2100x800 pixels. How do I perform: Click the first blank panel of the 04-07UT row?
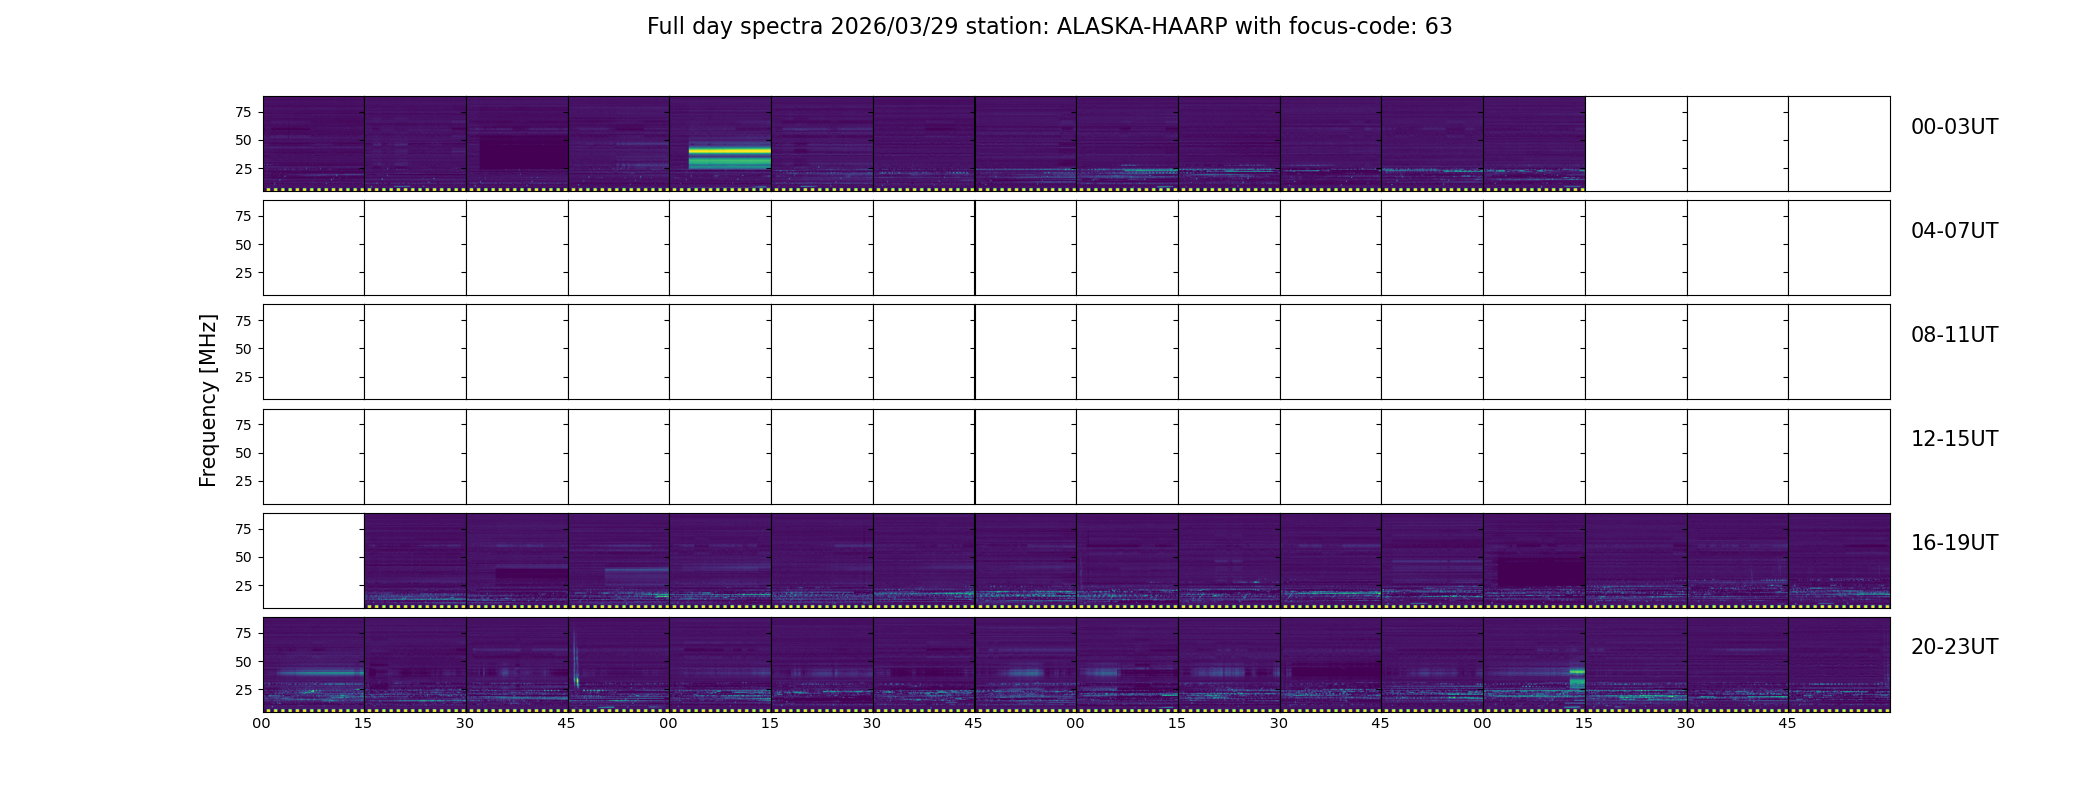point(314,248)
